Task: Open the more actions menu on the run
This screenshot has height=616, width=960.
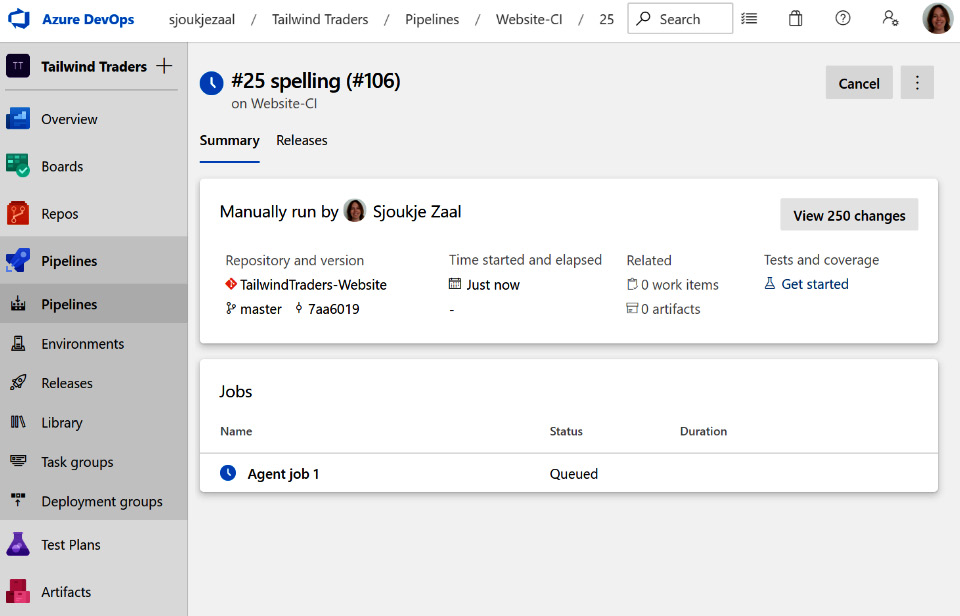Action: tap(917, 83)
